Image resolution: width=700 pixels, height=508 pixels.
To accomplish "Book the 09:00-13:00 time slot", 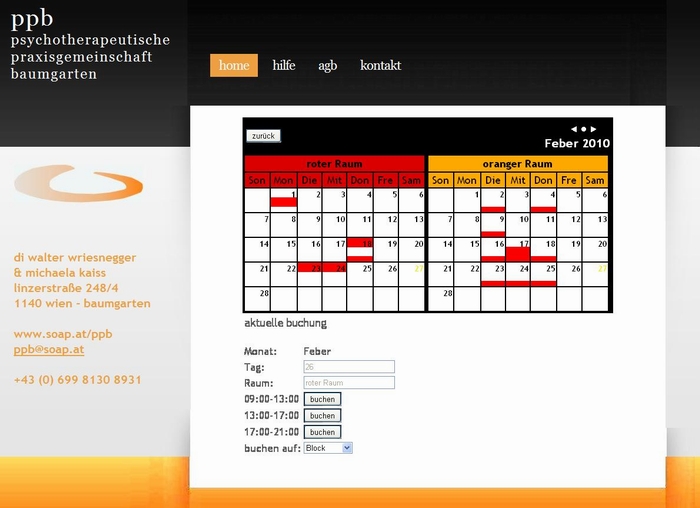I will click(322, 399).
